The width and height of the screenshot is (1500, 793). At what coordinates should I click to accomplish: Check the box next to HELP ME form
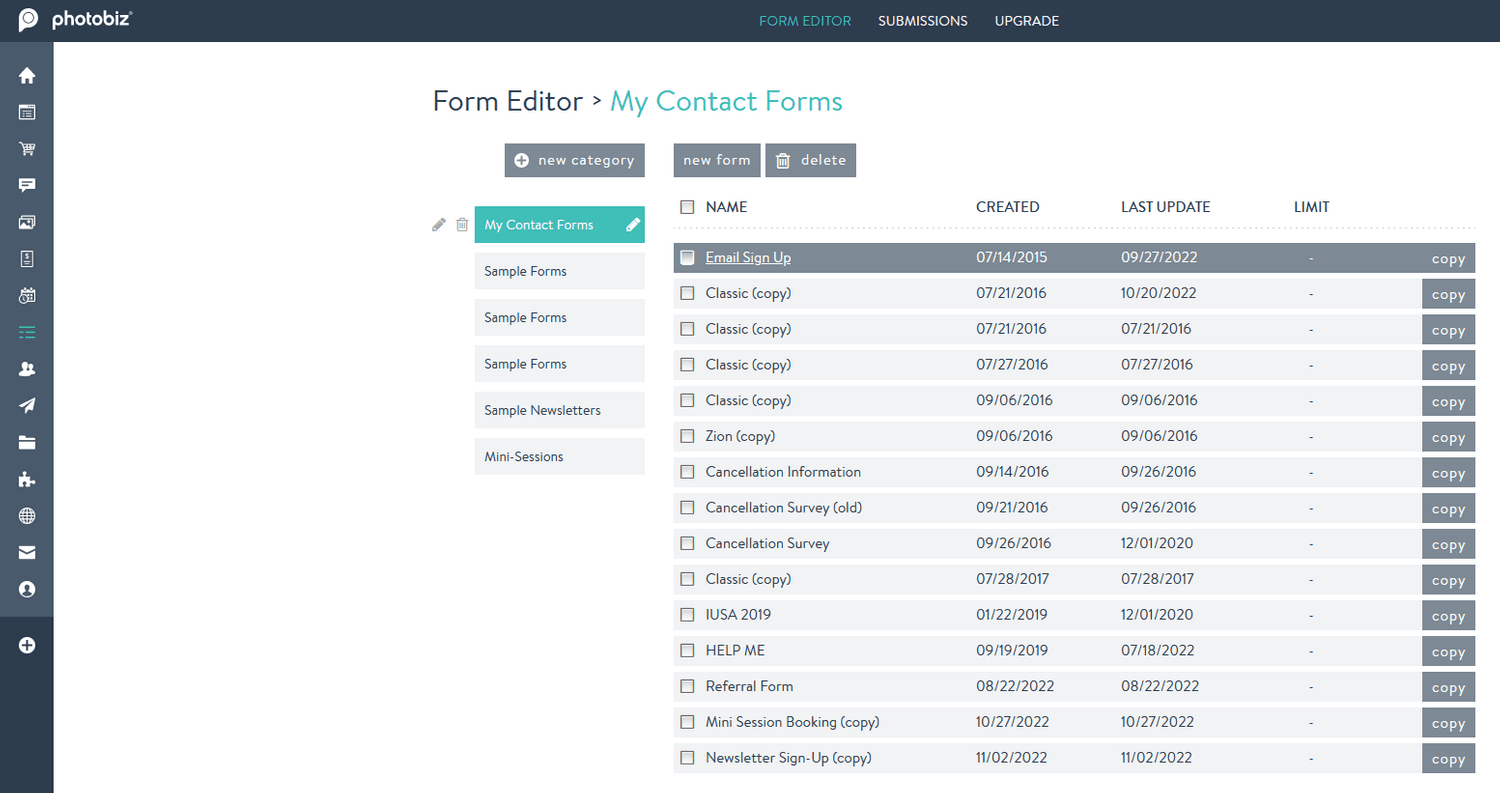687,650
